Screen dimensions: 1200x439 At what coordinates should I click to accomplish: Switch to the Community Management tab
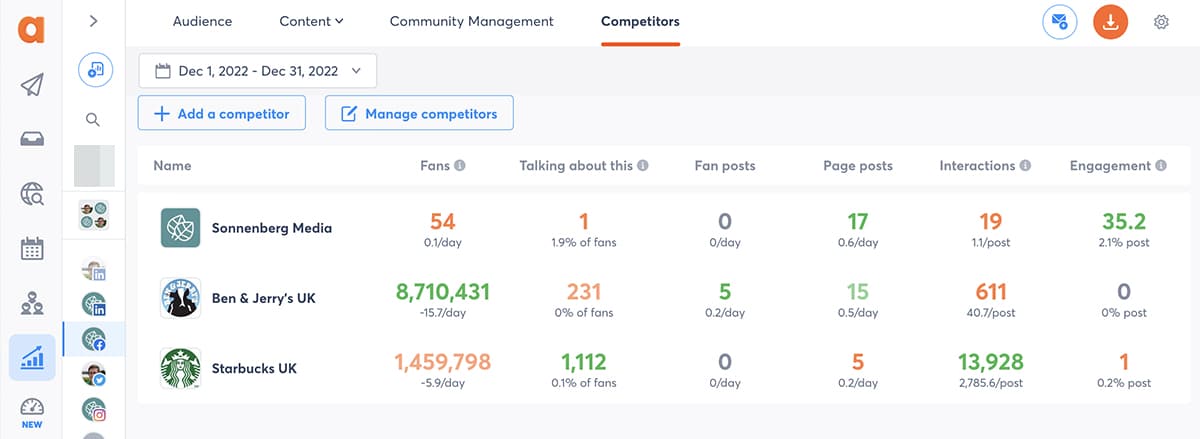(471, 21)
